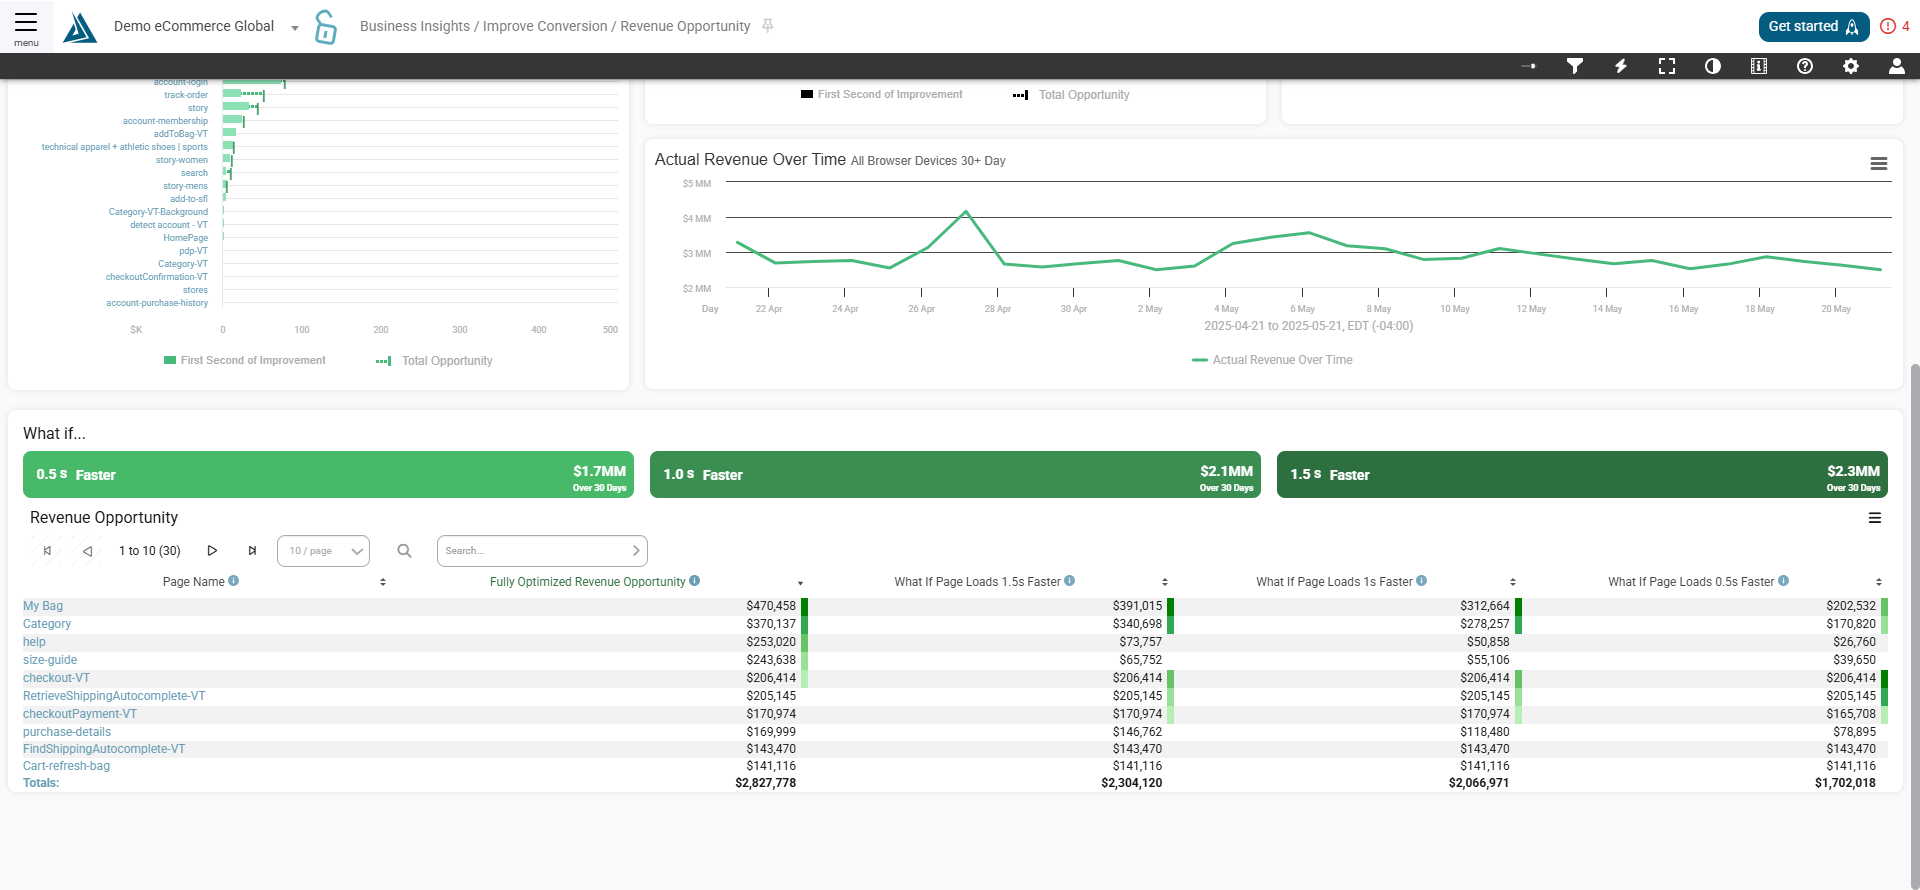Toggle First Second of Improvement legend in bar chart
This screenshot has height=890, width=1920.
(x=245, y=360)
